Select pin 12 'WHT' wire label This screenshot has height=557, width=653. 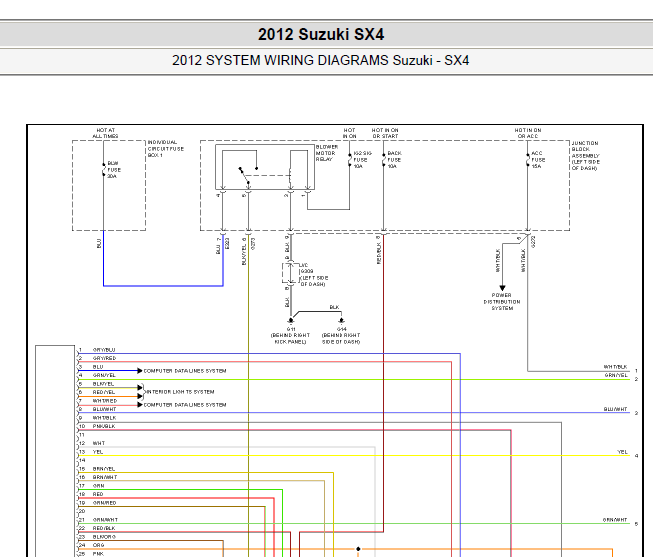tap(99, 443)
